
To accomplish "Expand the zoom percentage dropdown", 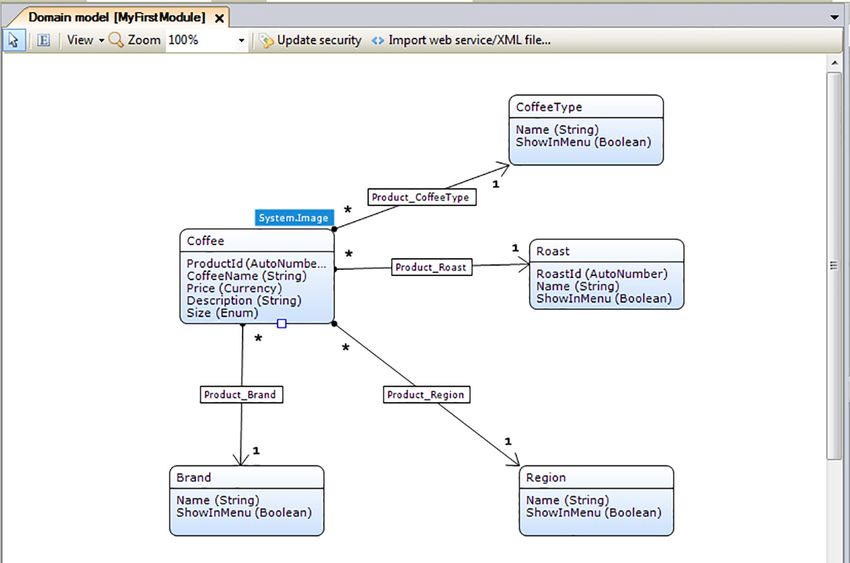I will click(242, 41).
